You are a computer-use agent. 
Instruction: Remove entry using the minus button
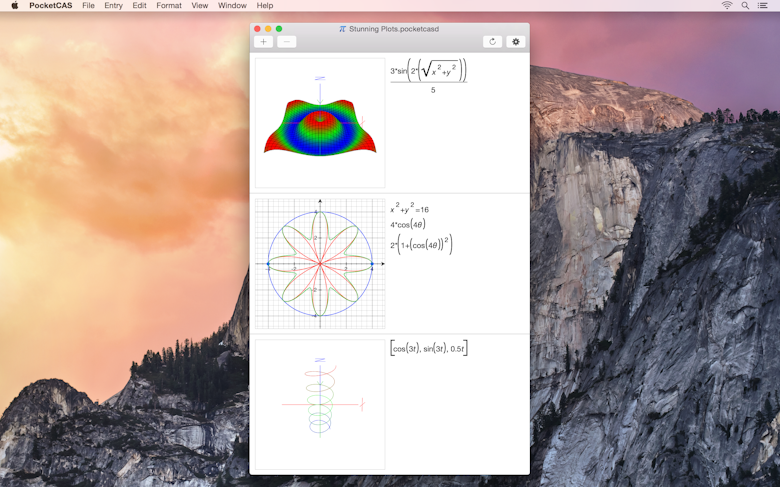287,42
